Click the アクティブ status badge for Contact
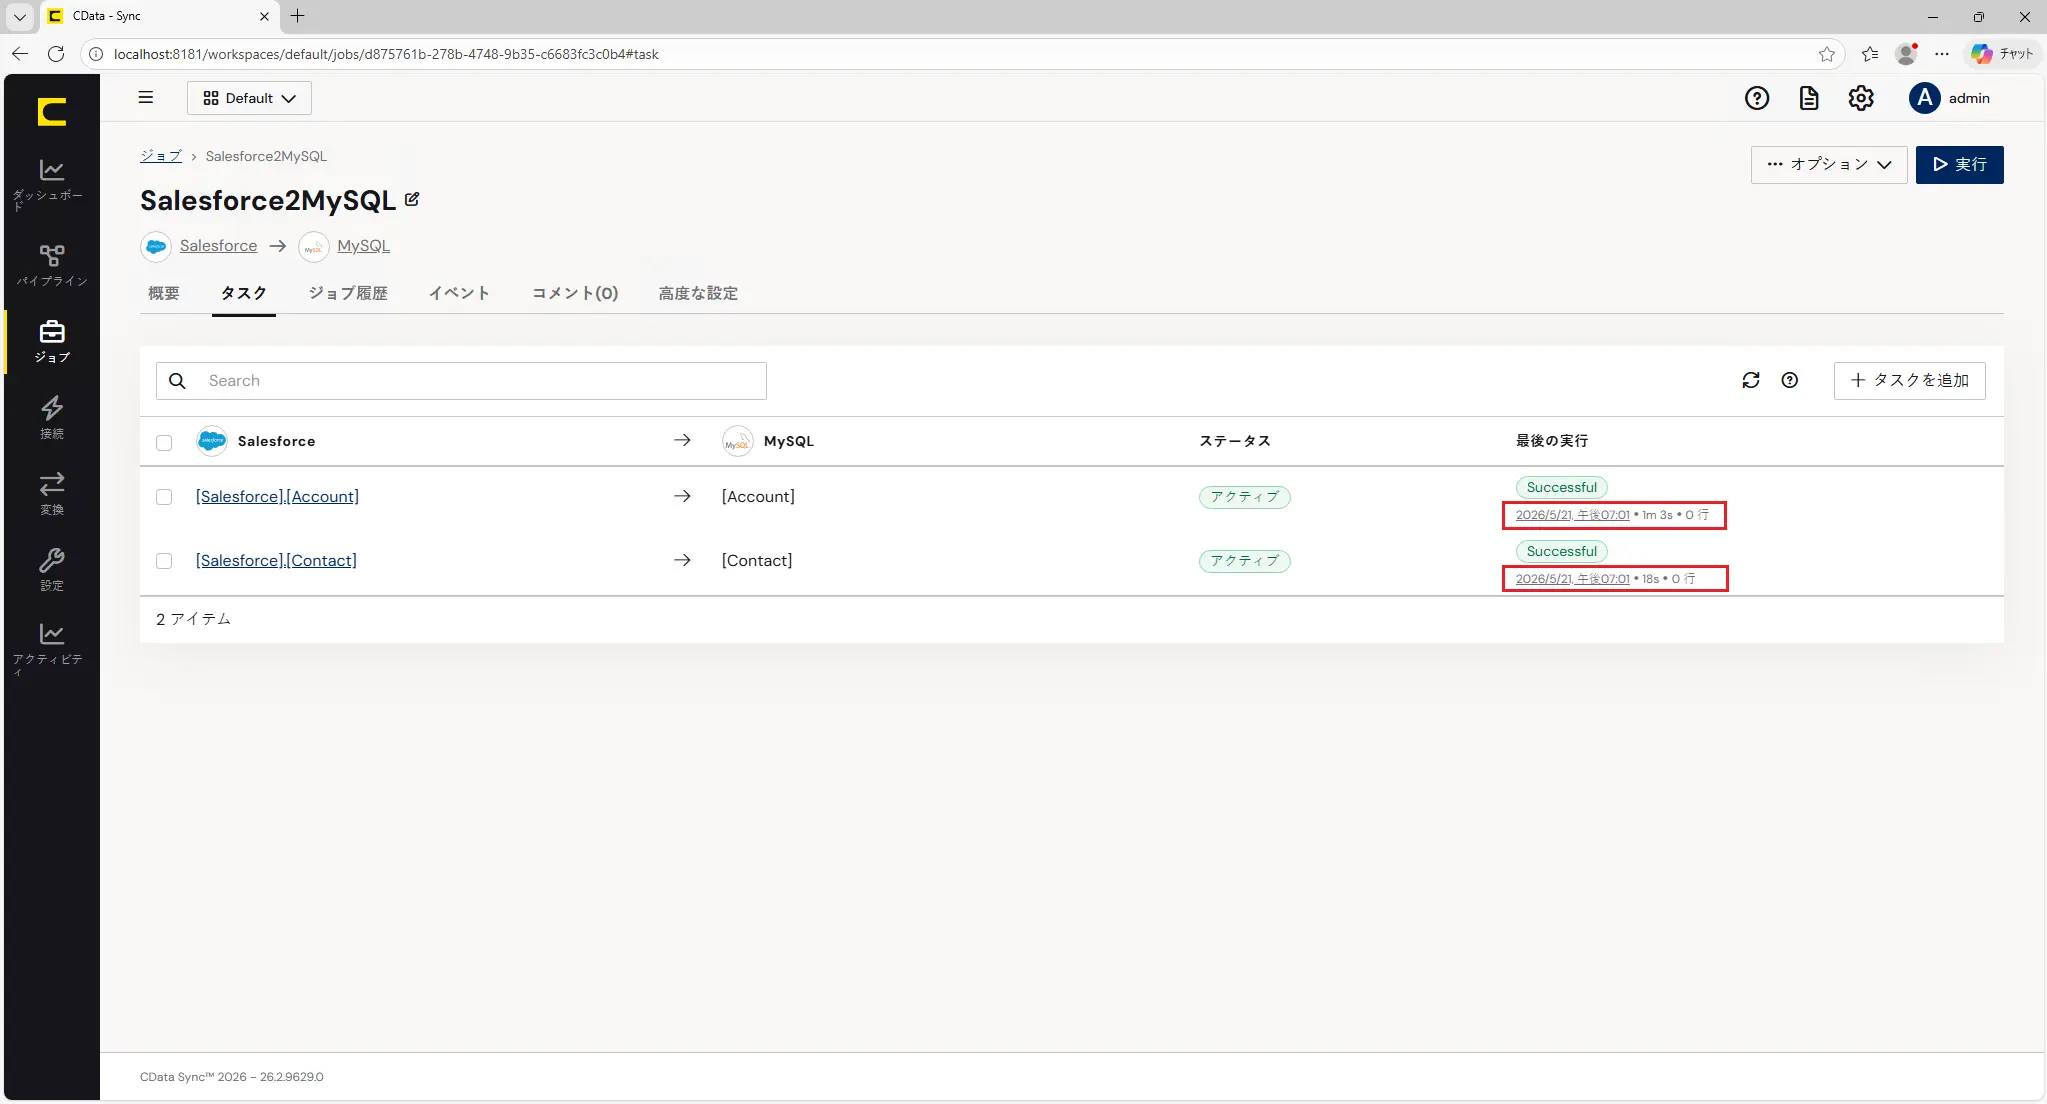2047x1104 pixels. (1245, 561)
